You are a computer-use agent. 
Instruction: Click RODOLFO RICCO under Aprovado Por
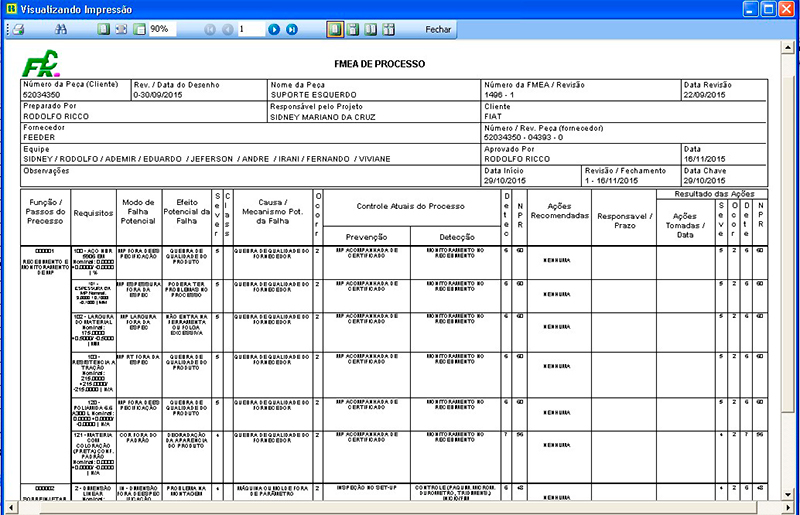517,159
